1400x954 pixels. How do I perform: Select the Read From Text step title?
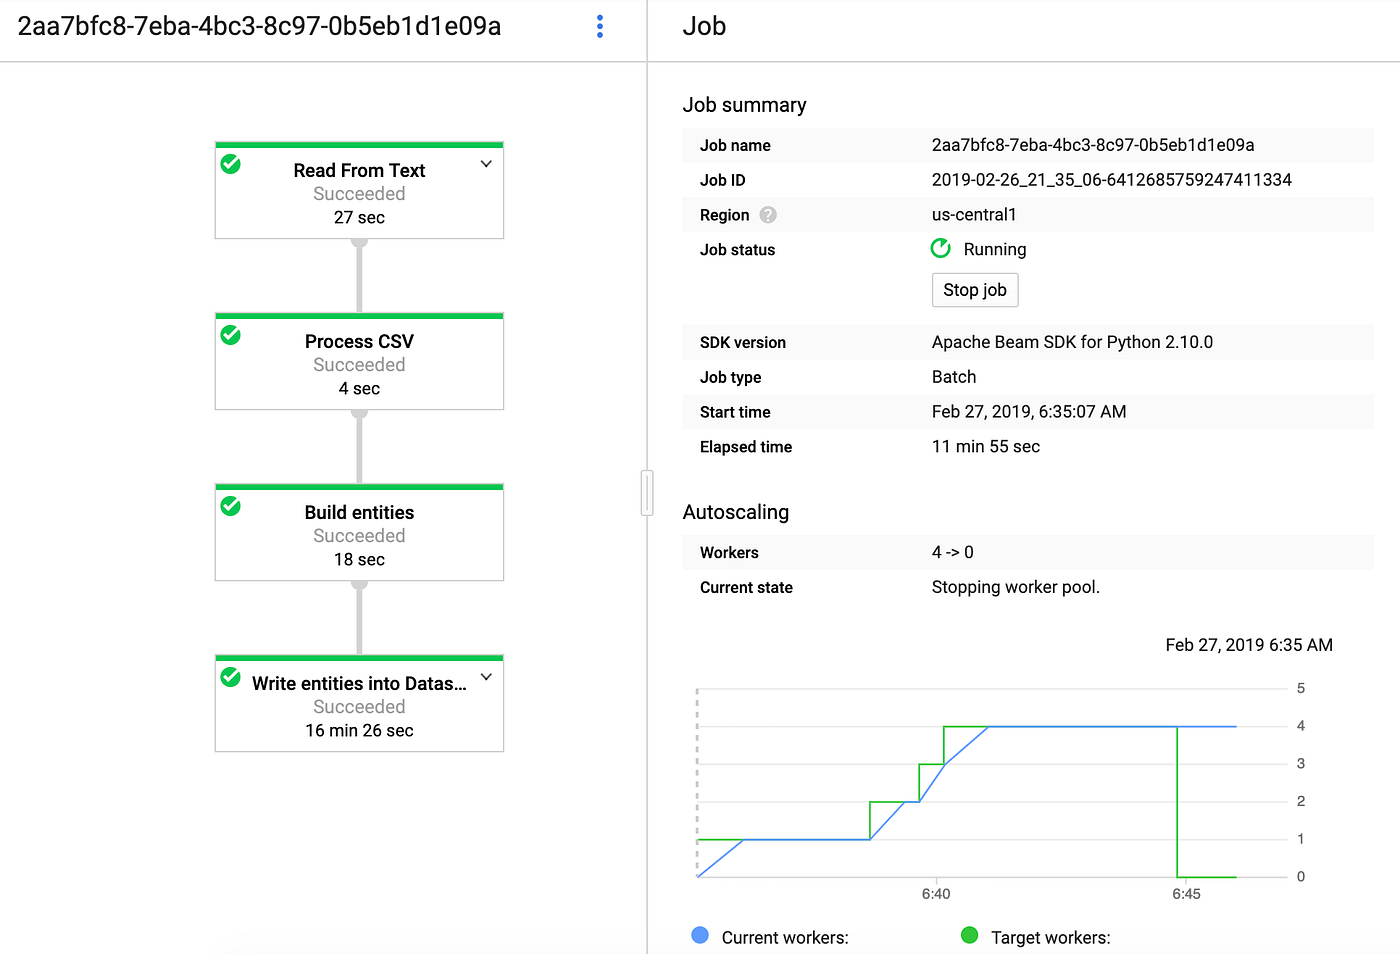coord(359,171)
